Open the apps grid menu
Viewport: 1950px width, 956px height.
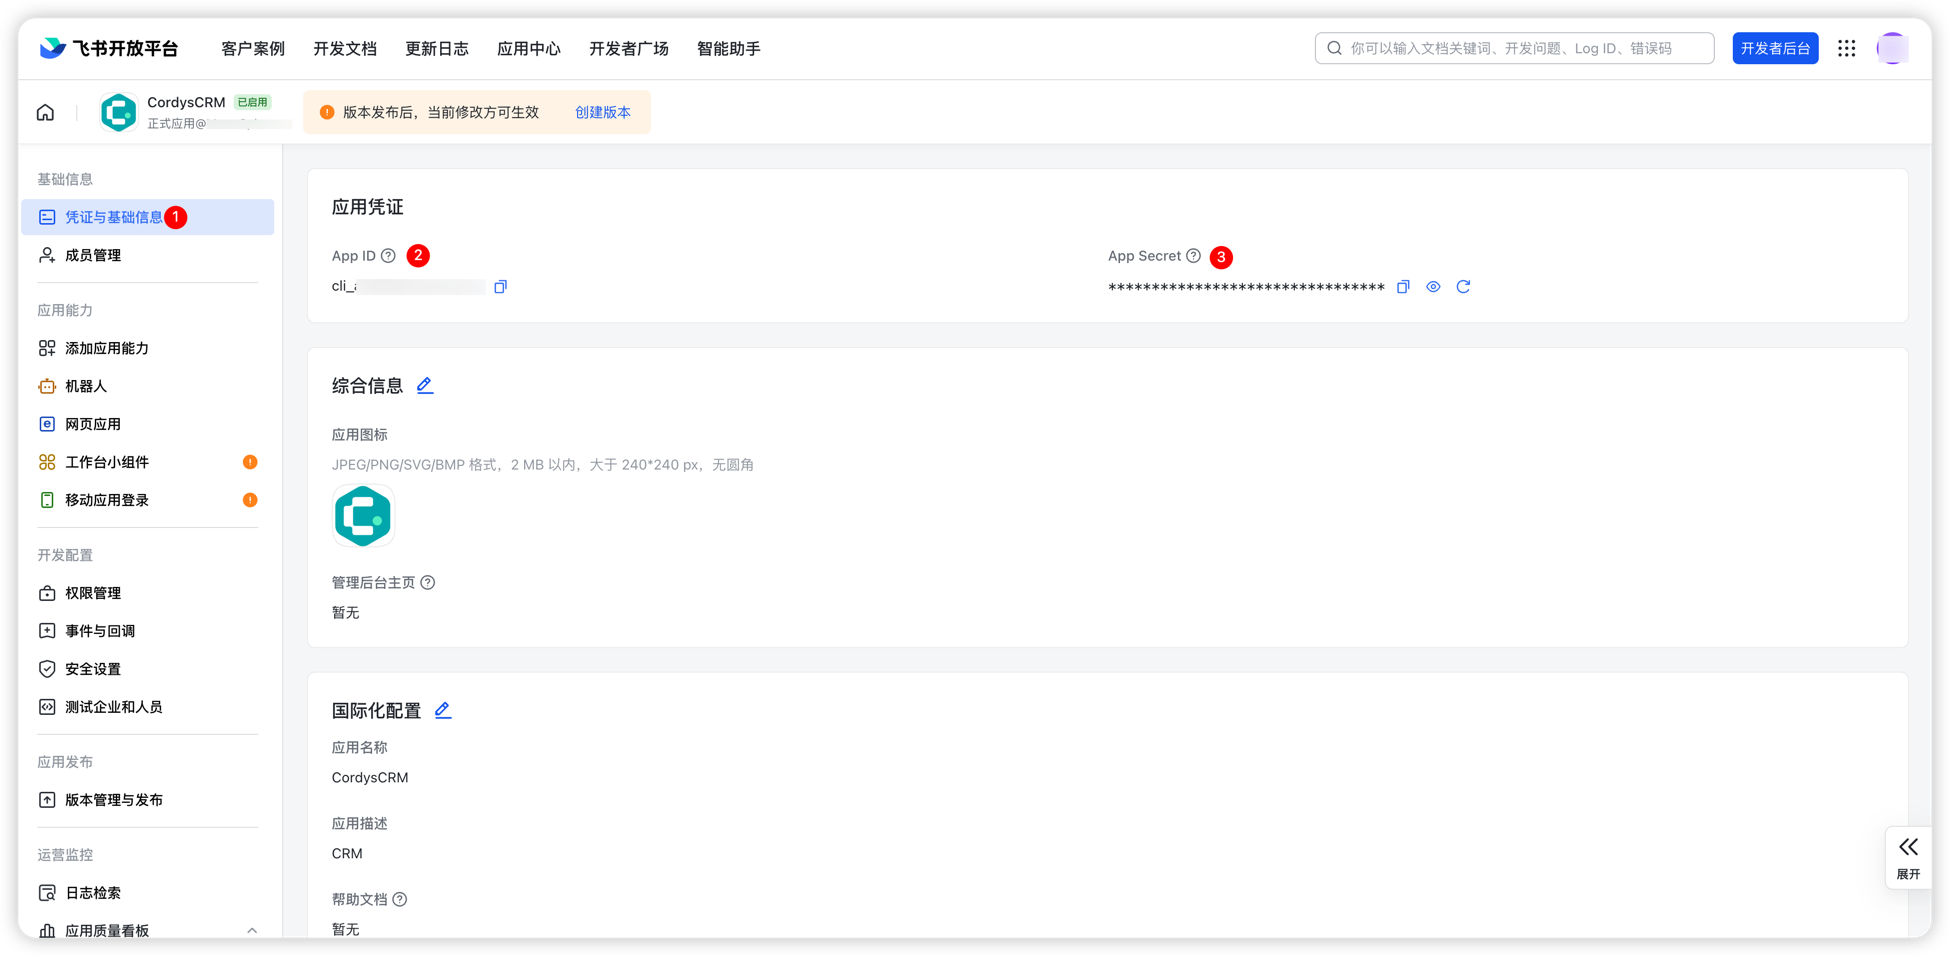[x=1846, y=48]
